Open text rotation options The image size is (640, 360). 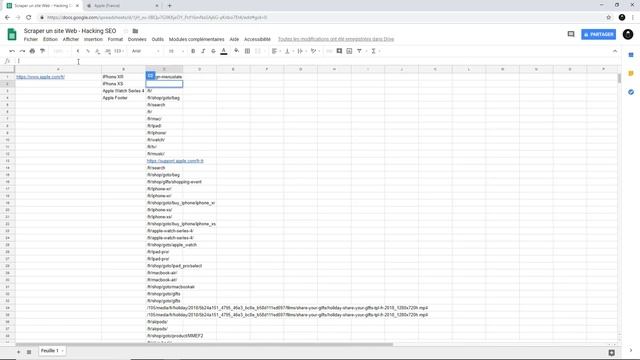click(314, 51)
